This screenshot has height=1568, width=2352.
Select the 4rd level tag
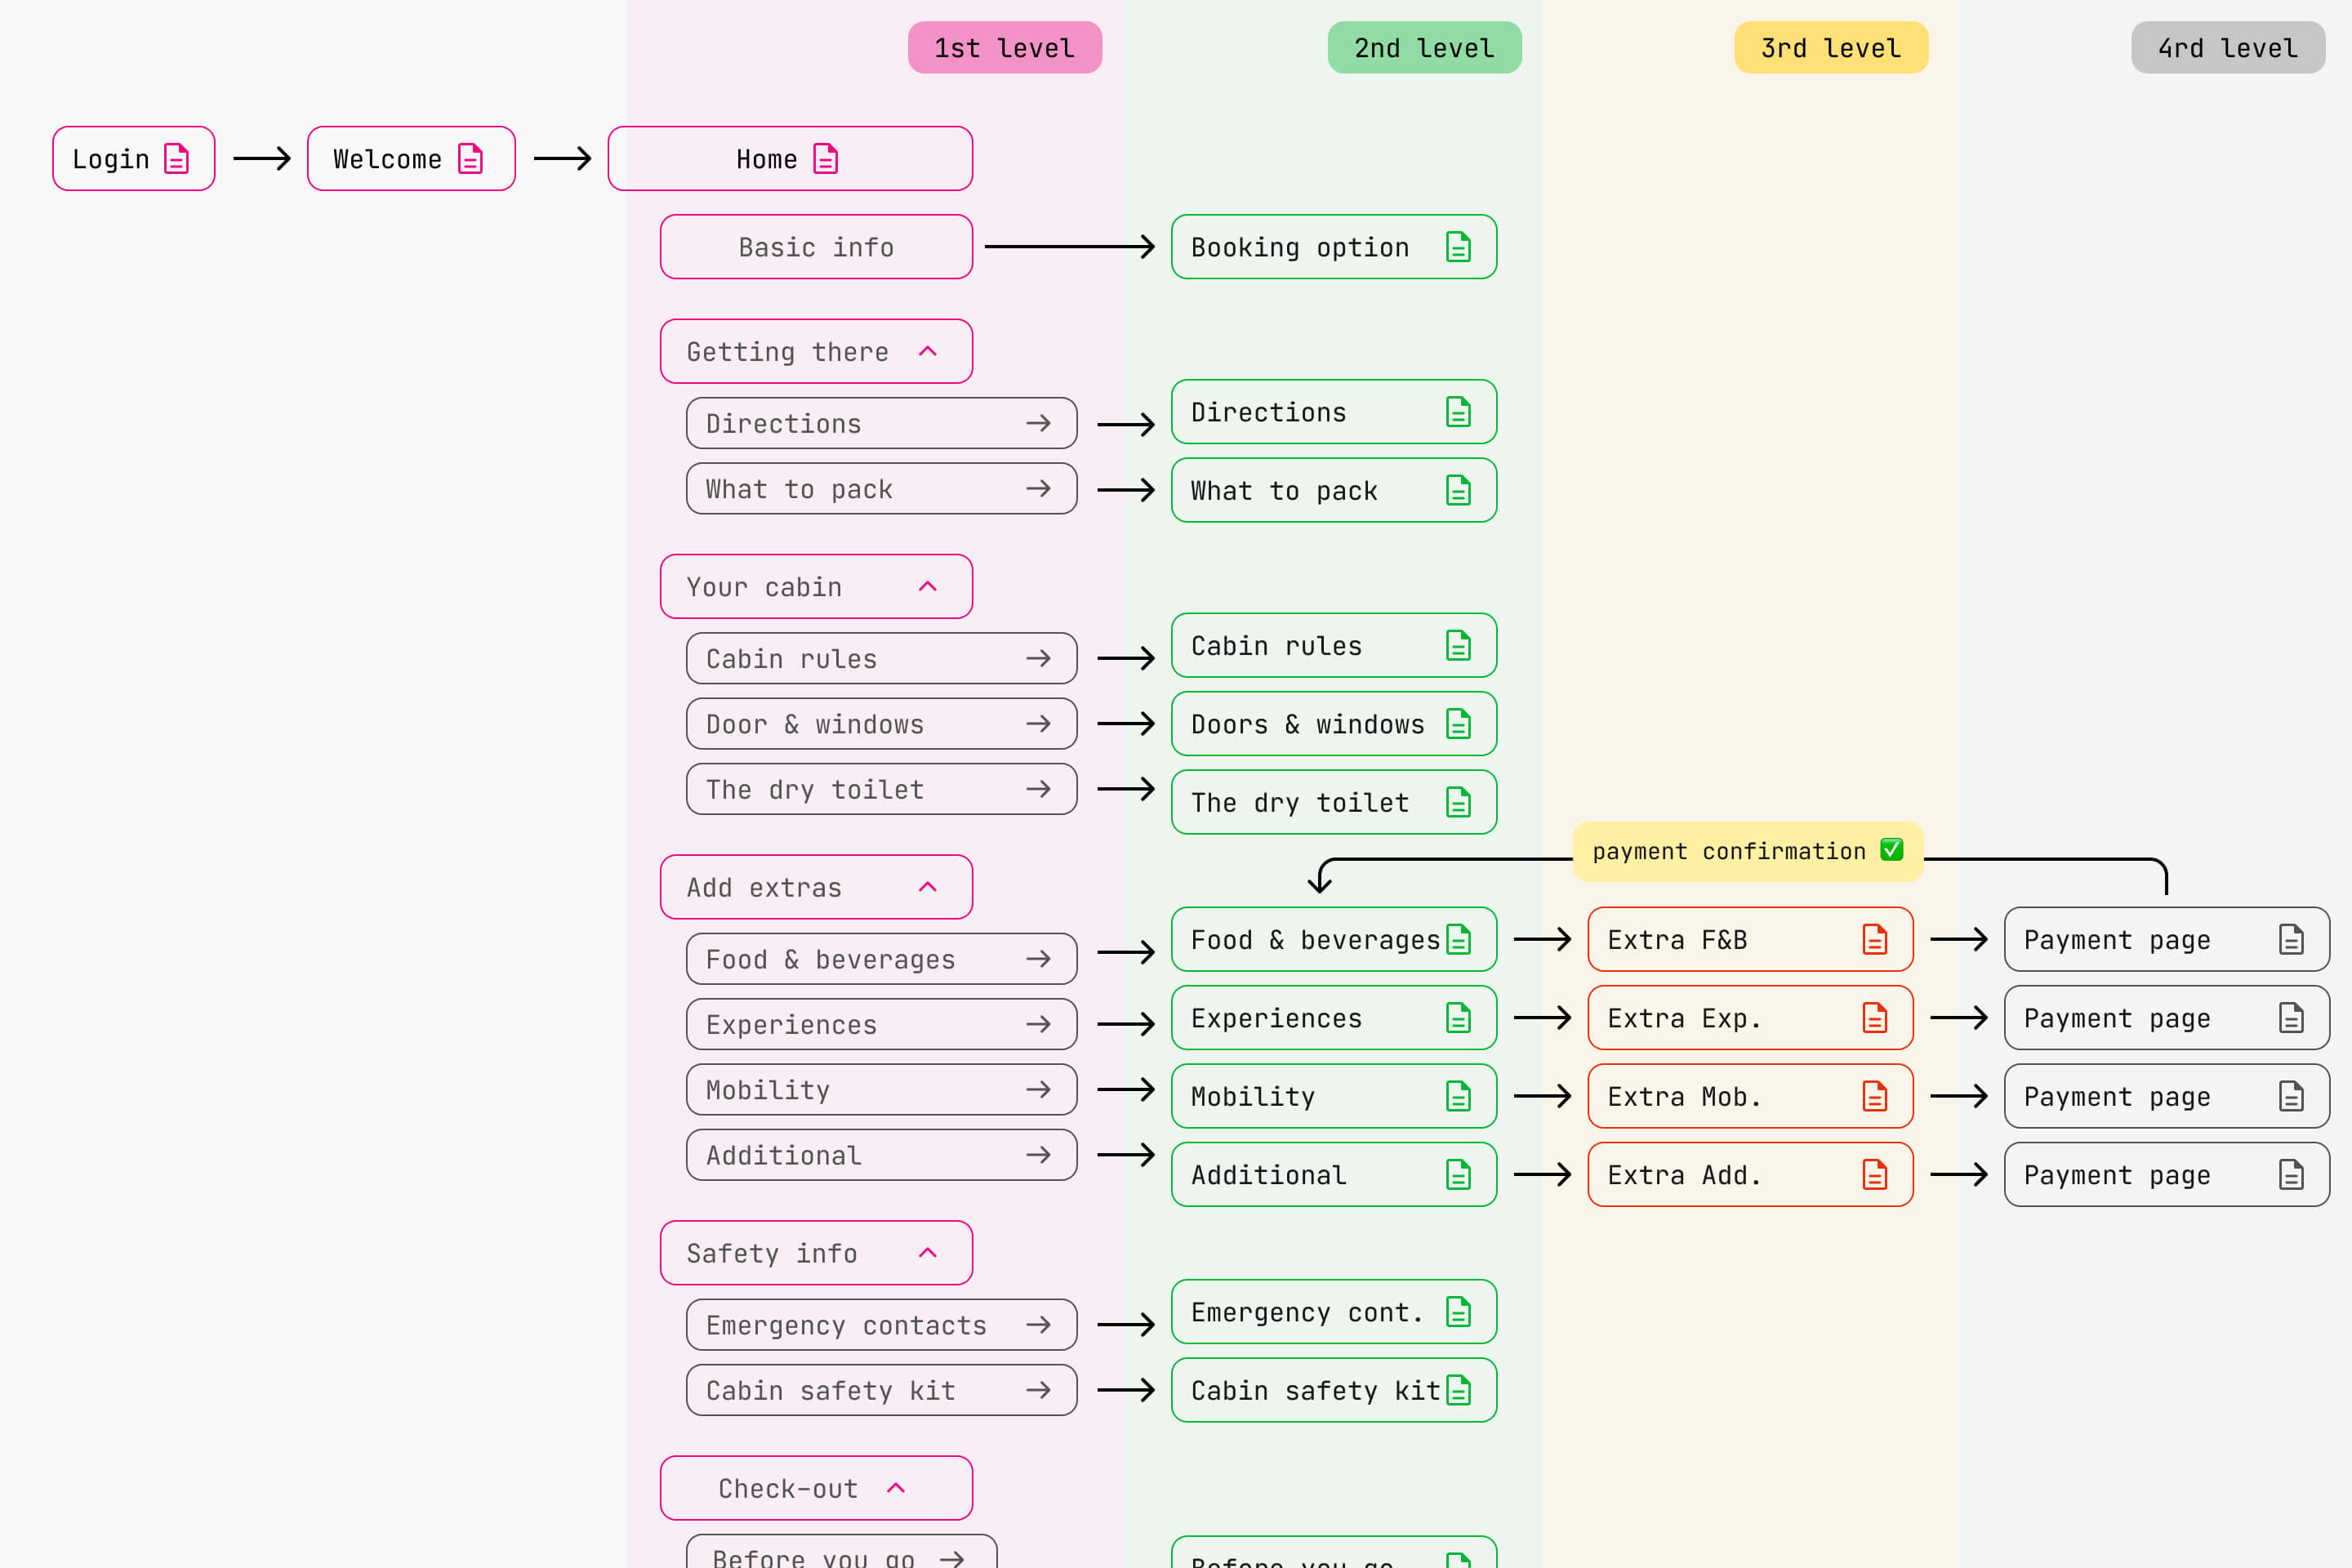pos(2228,47)
